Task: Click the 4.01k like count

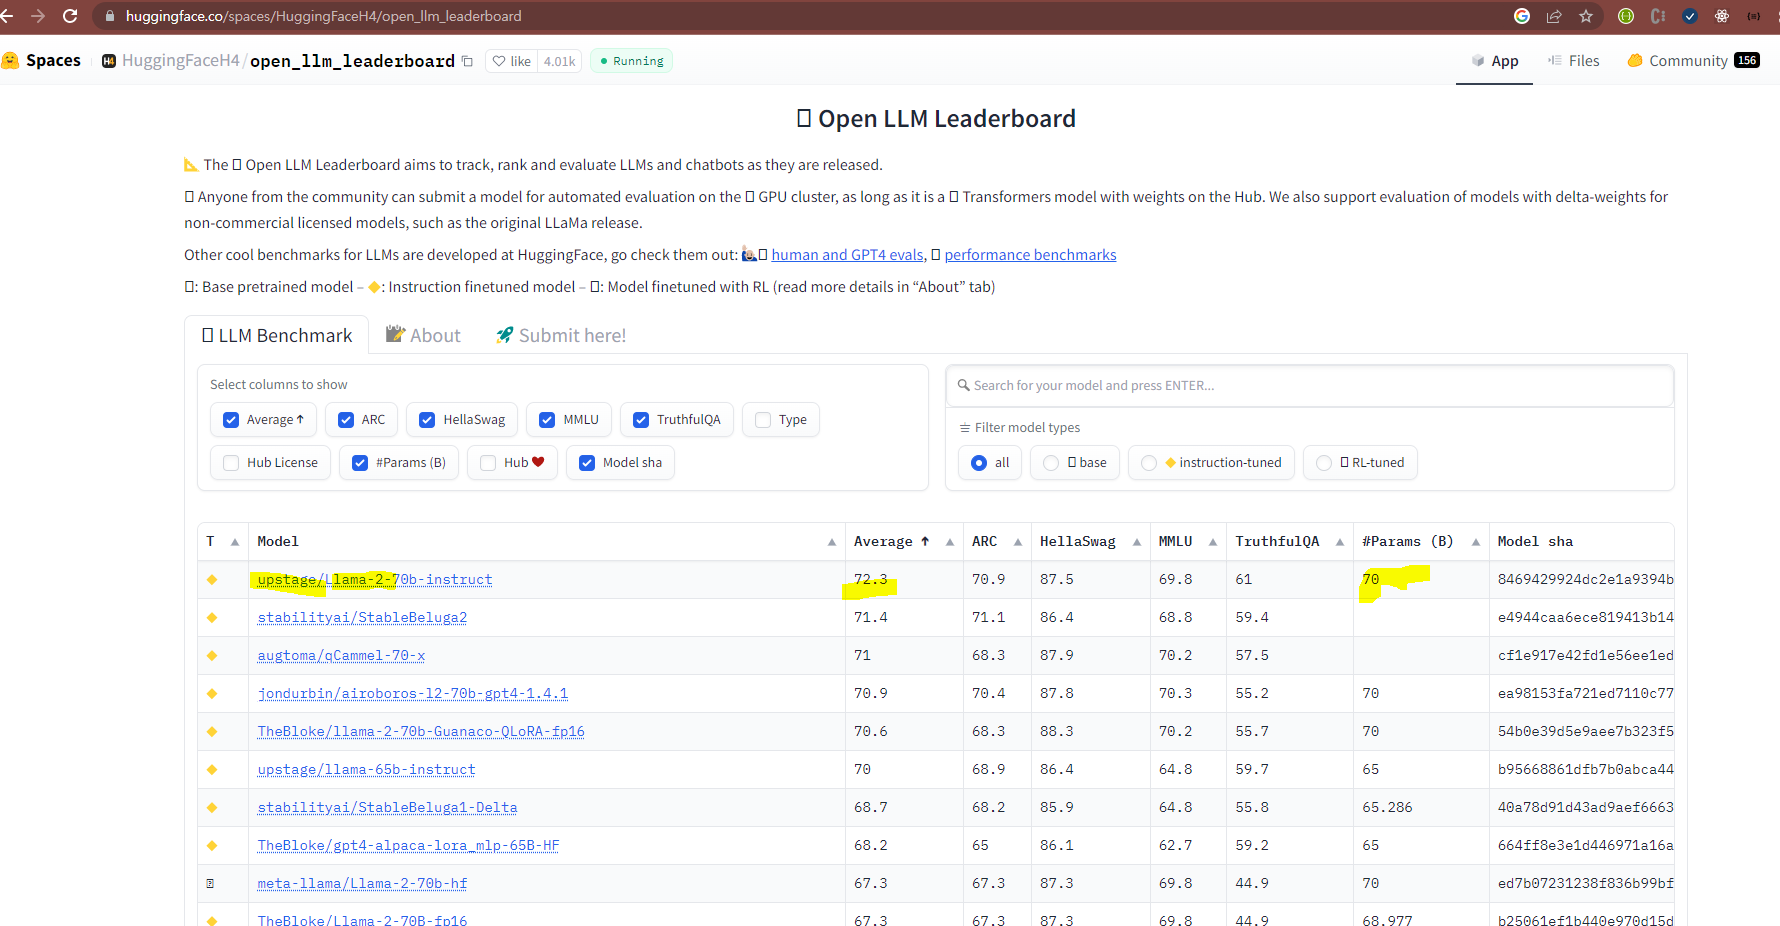Action: [560, 61]
